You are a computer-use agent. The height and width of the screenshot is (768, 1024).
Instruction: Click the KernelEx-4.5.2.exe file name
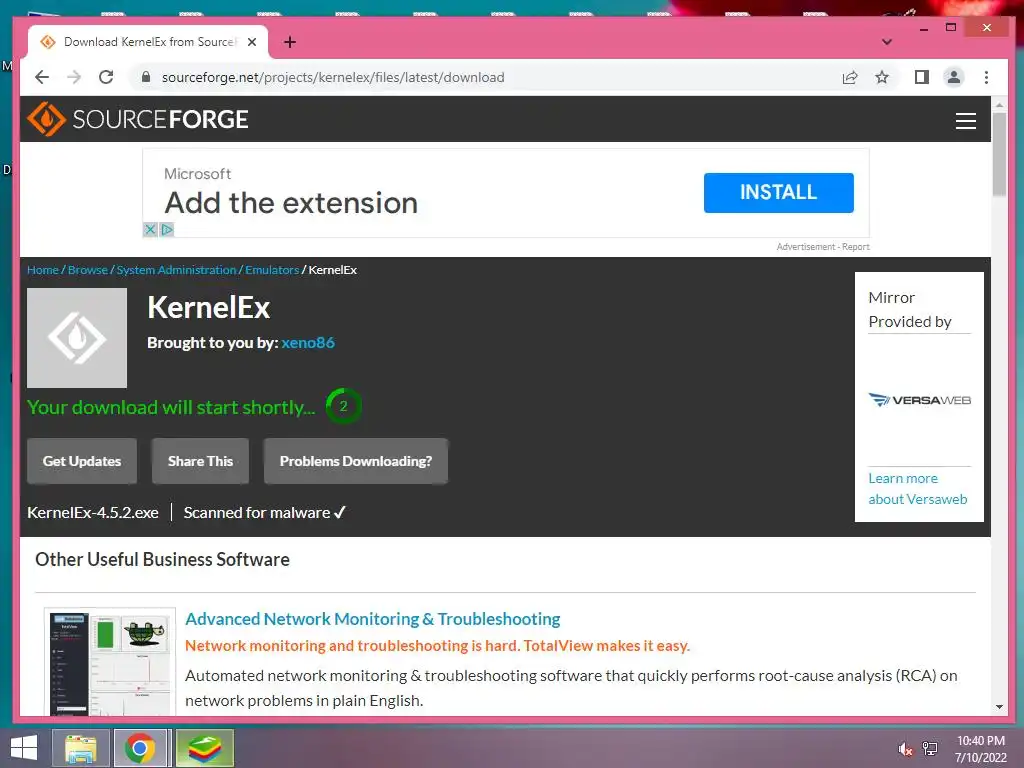93,513
